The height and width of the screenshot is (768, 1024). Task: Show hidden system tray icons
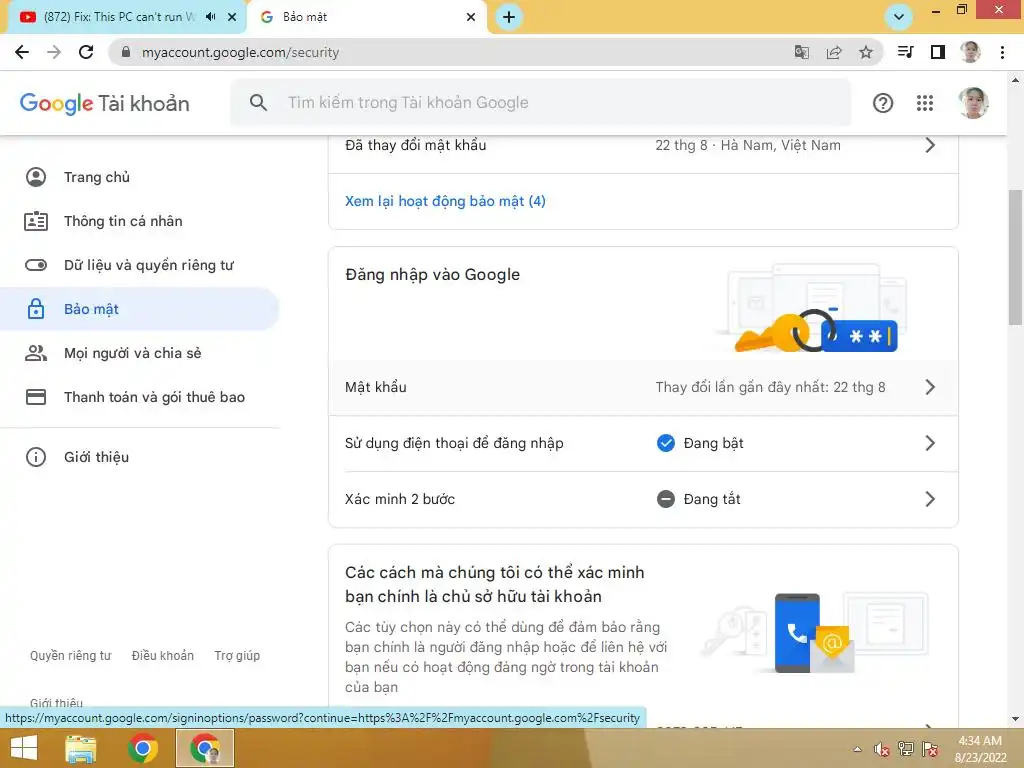point(857,749)
